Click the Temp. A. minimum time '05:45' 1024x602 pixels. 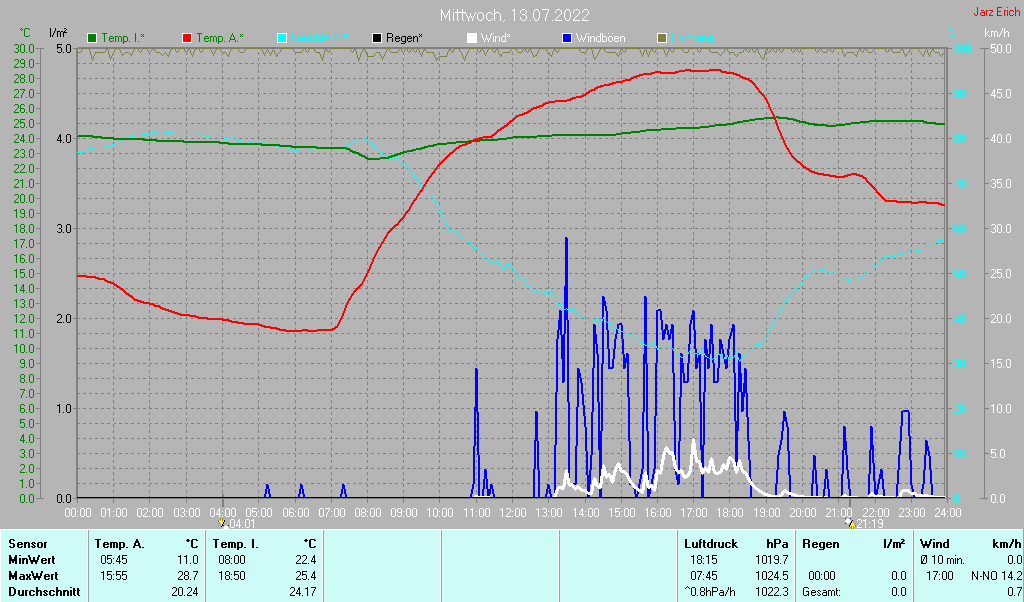pos(114,560)
